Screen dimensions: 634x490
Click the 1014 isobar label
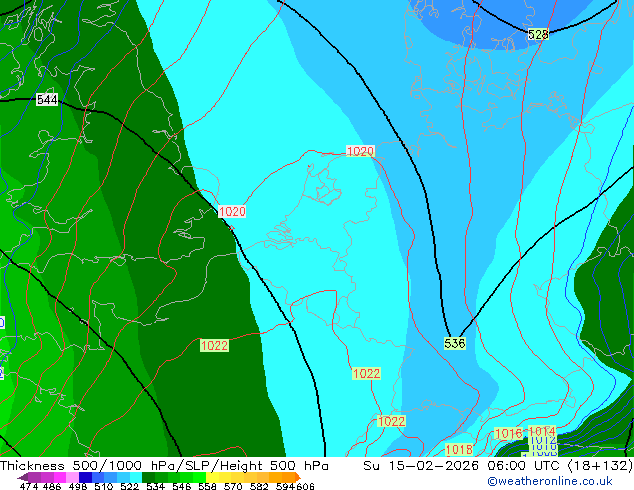[x=542, y=431]
